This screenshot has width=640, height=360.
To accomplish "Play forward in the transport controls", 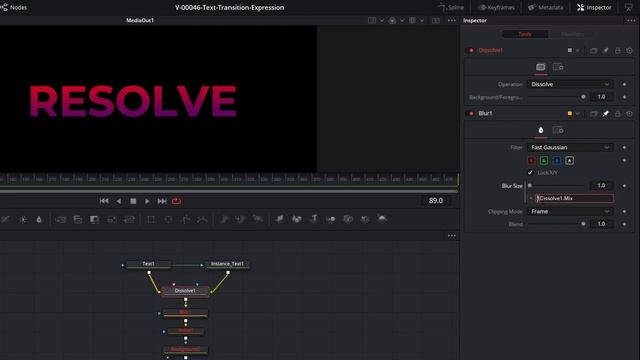I will pyautogui.click(x=147, y=201).
